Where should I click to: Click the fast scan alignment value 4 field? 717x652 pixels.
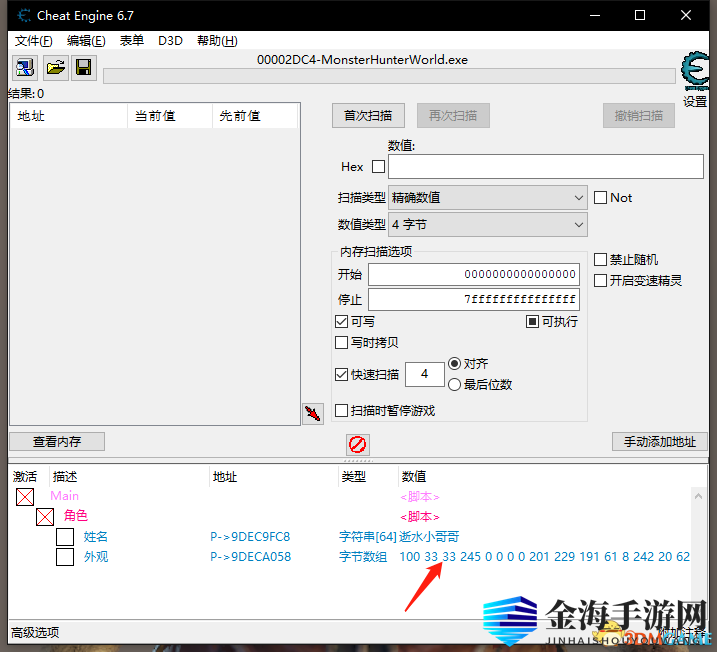click(425, 374)
